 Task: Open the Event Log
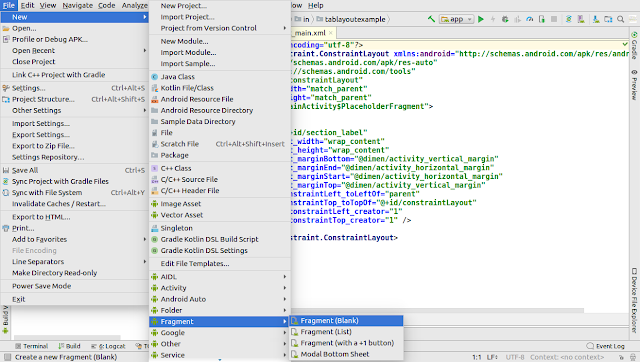pos(606,346)
